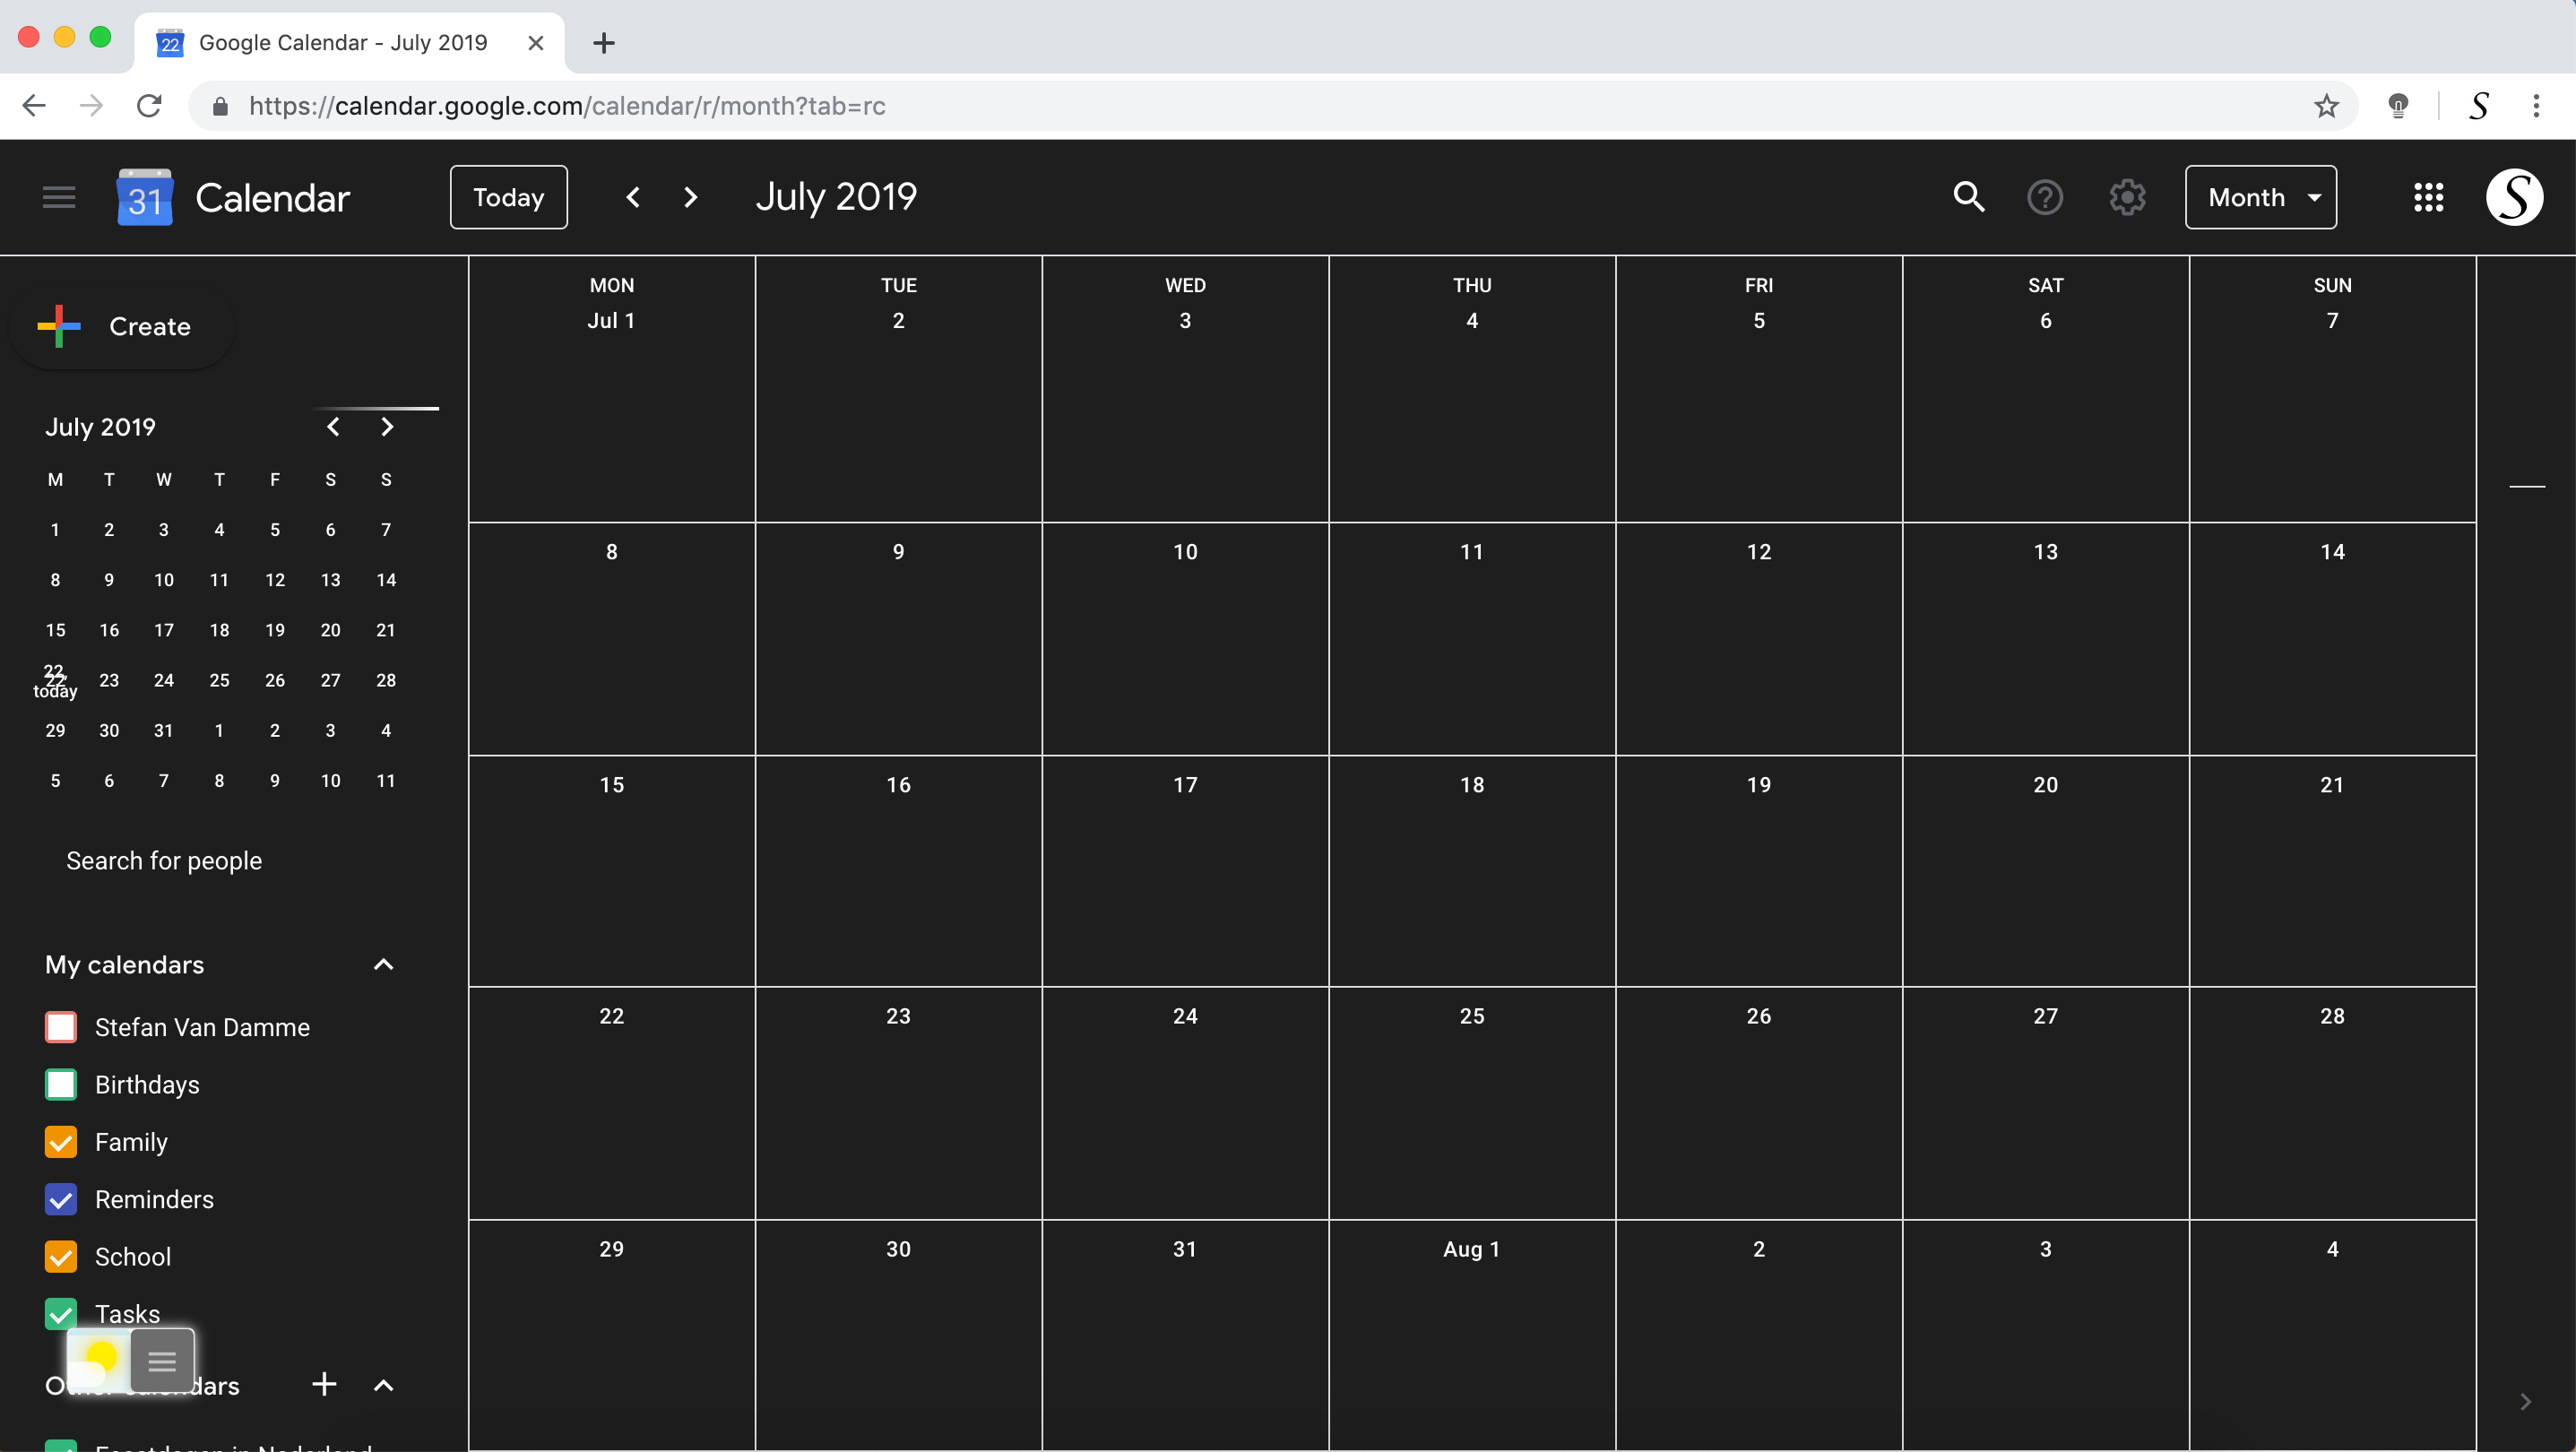Image resolution: width=2576 pixels, height=1452 pixels.
Task: Go to next month in main header
Action: tap(690, 197)
